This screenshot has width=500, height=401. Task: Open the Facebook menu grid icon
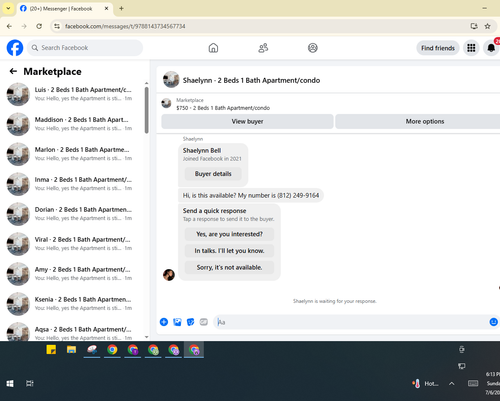click(471, 48)
